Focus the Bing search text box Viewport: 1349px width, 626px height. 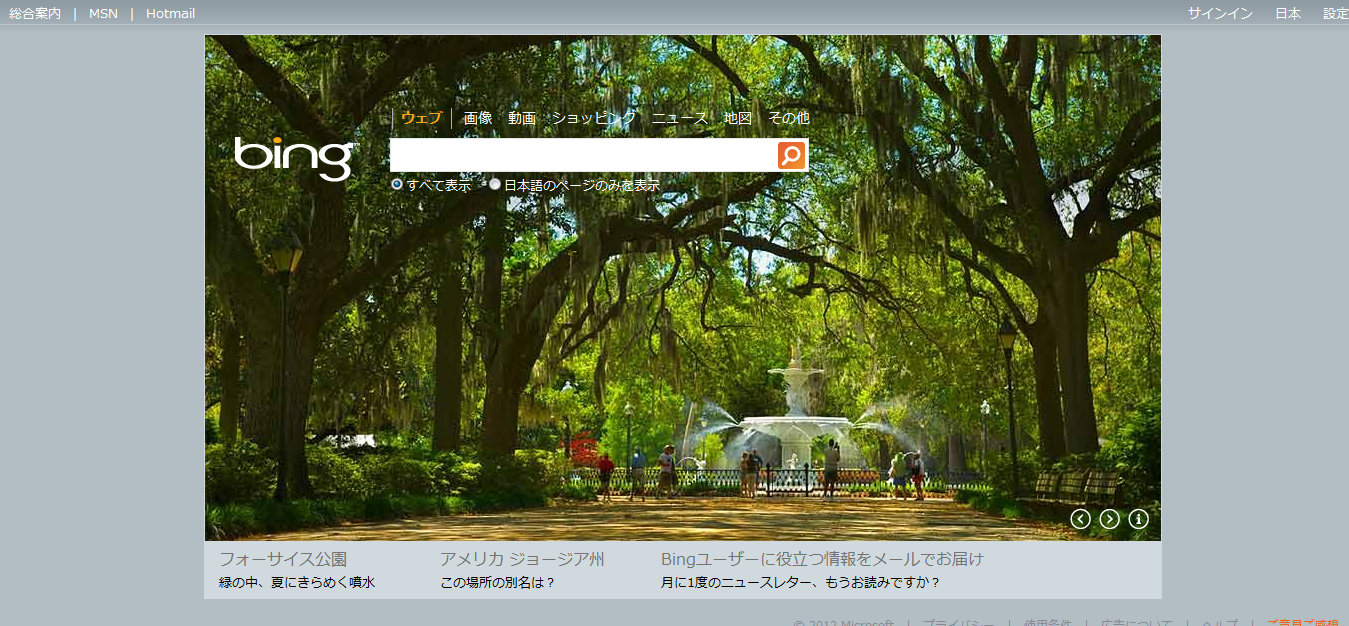(x=583, y=155)
